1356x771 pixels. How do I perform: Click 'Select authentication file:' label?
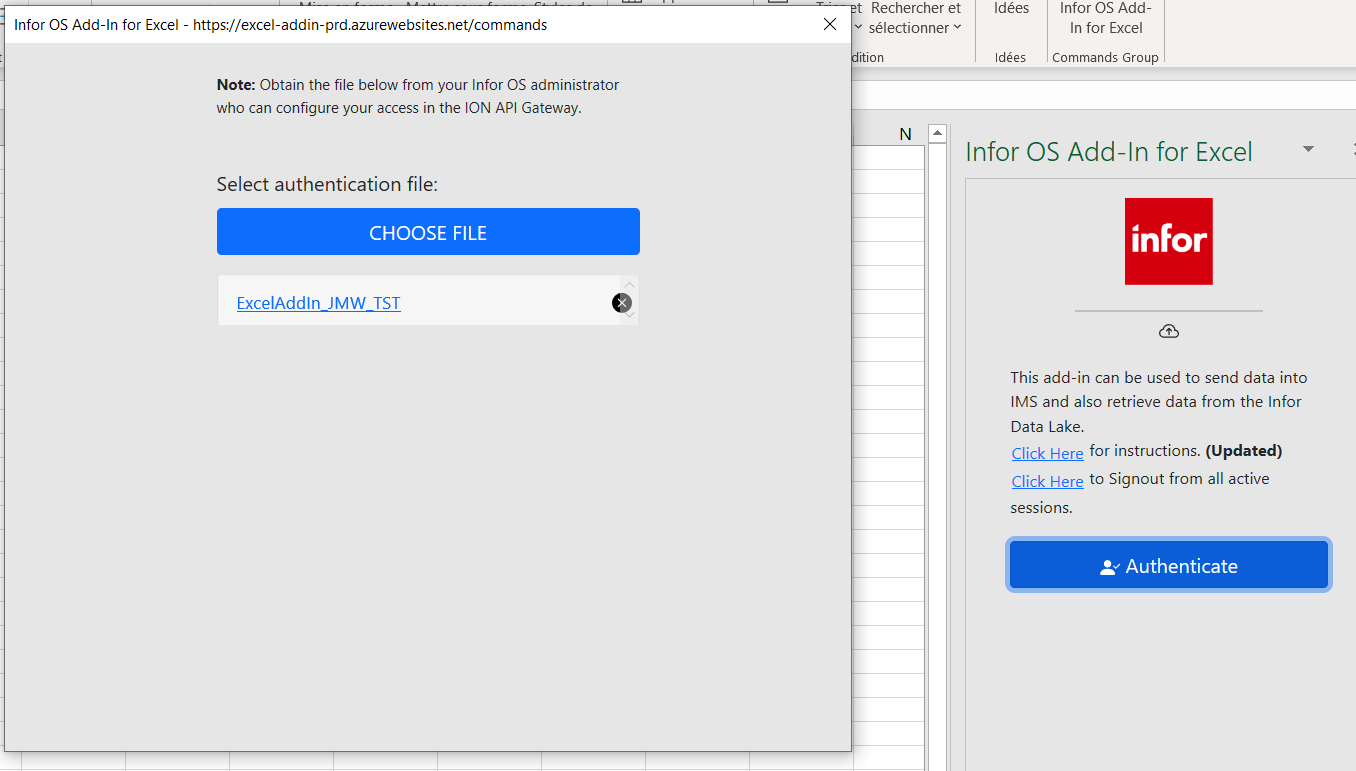click(327, 184)
